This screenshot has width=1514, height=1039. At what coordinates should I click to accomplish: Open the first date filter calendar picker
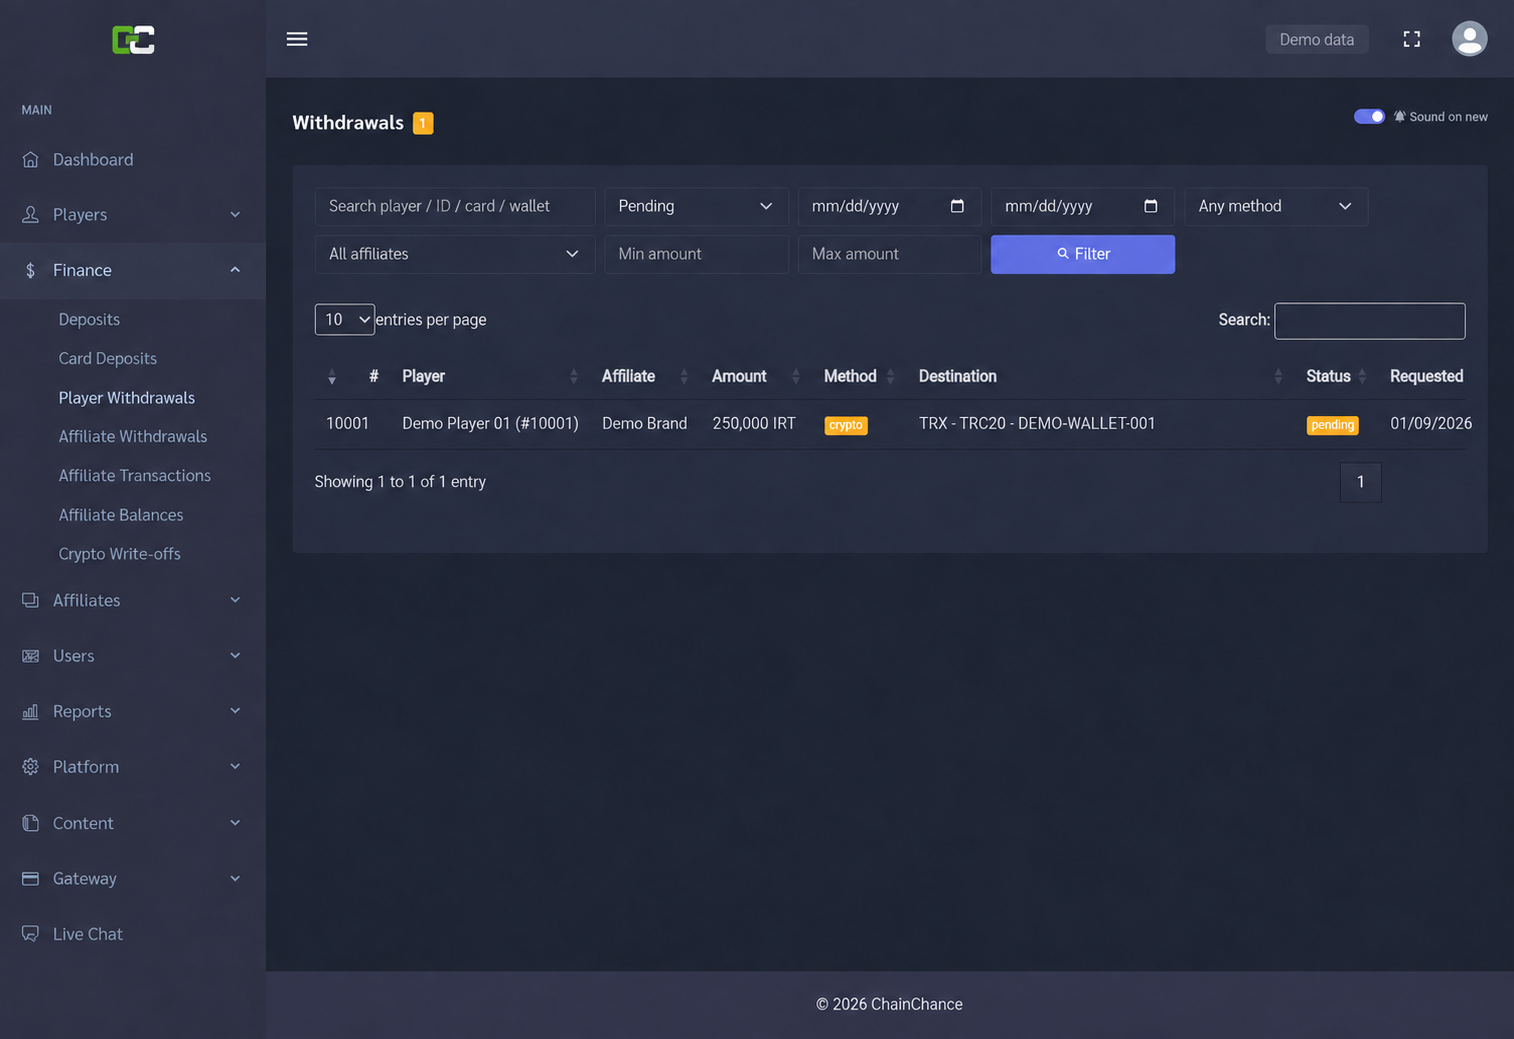point(957,206)
